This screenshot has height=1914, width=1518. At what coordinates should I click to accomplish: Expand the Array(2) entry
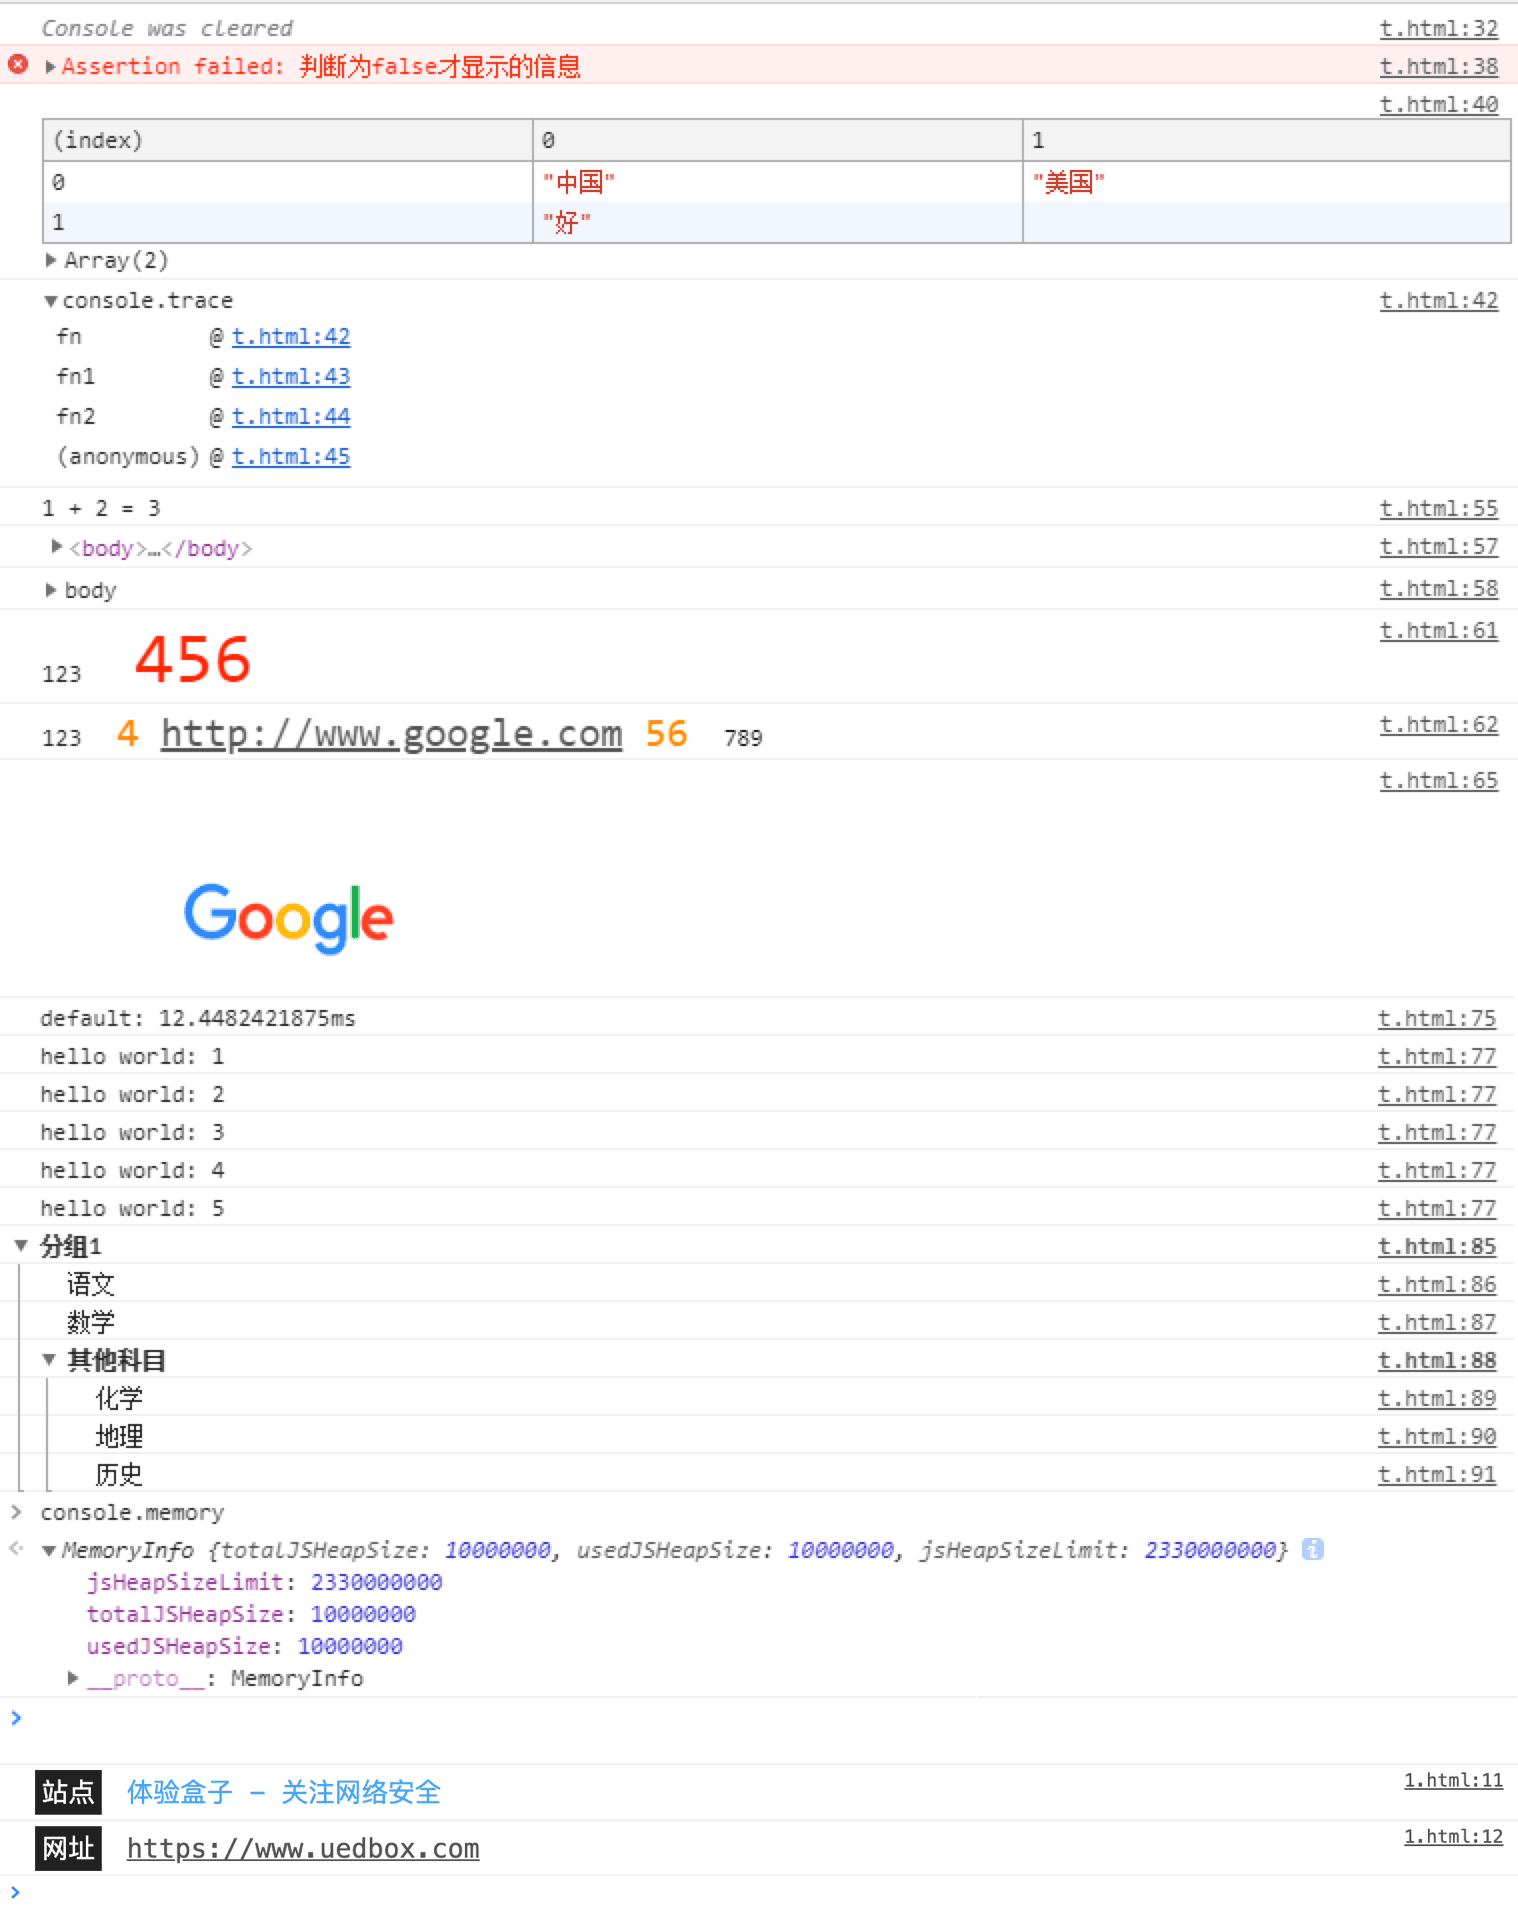tap(51, 261)
